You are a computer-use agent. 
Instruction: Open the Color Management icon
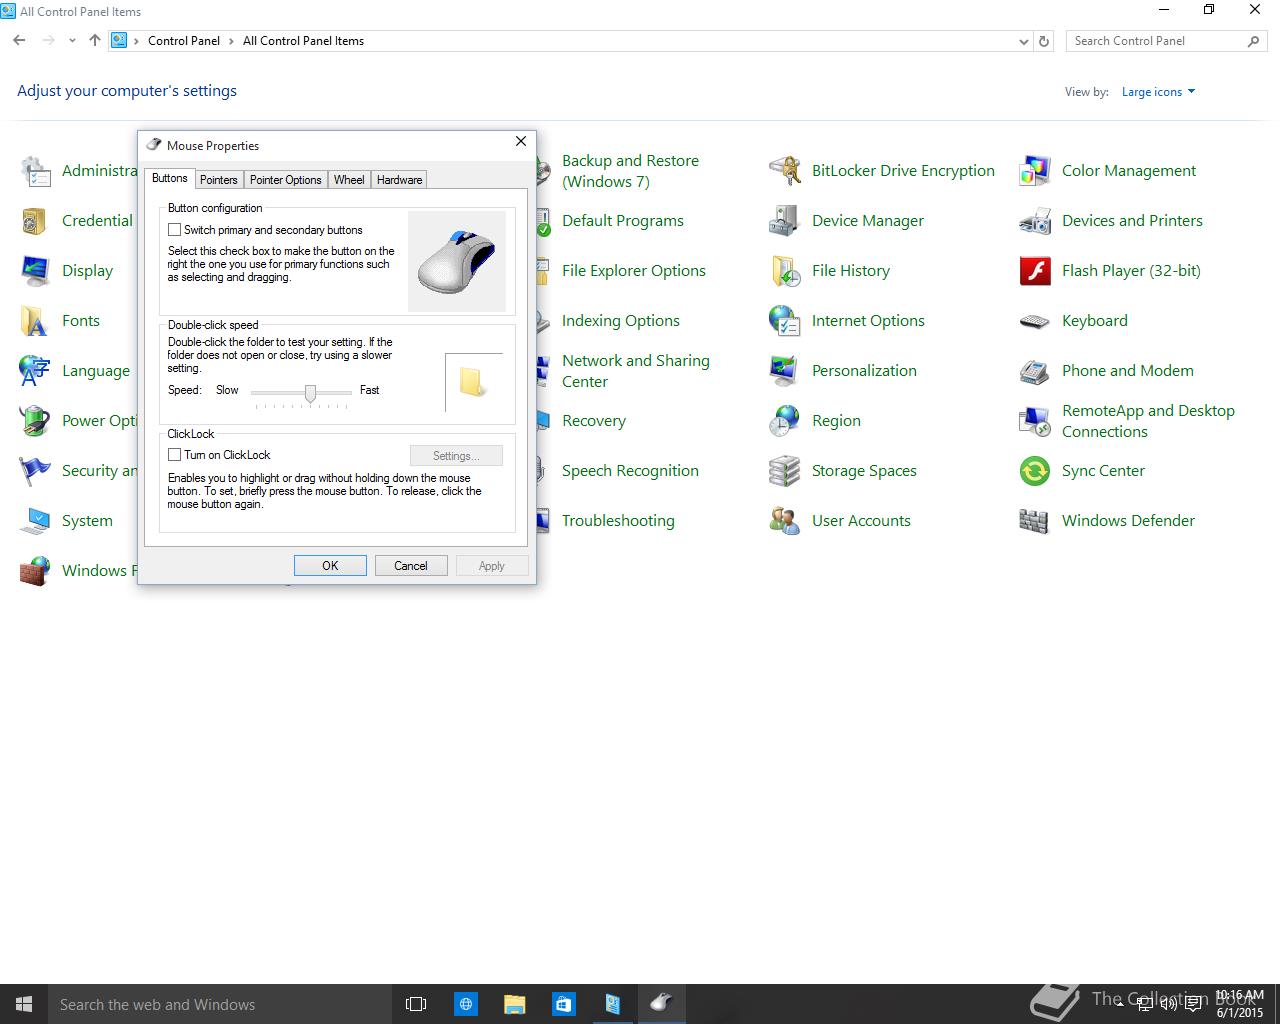(1034, 171)
